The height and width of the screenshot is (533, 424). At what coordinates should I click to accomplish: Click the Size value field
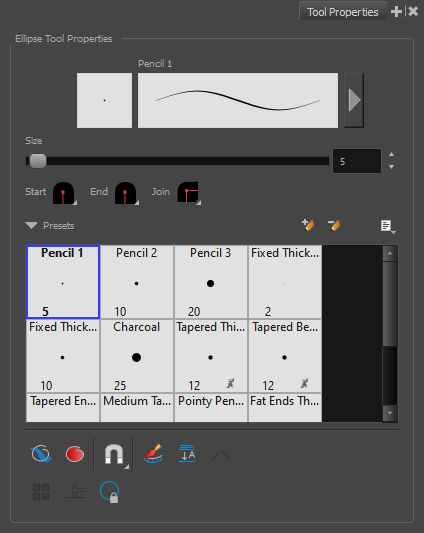(357, 161)
